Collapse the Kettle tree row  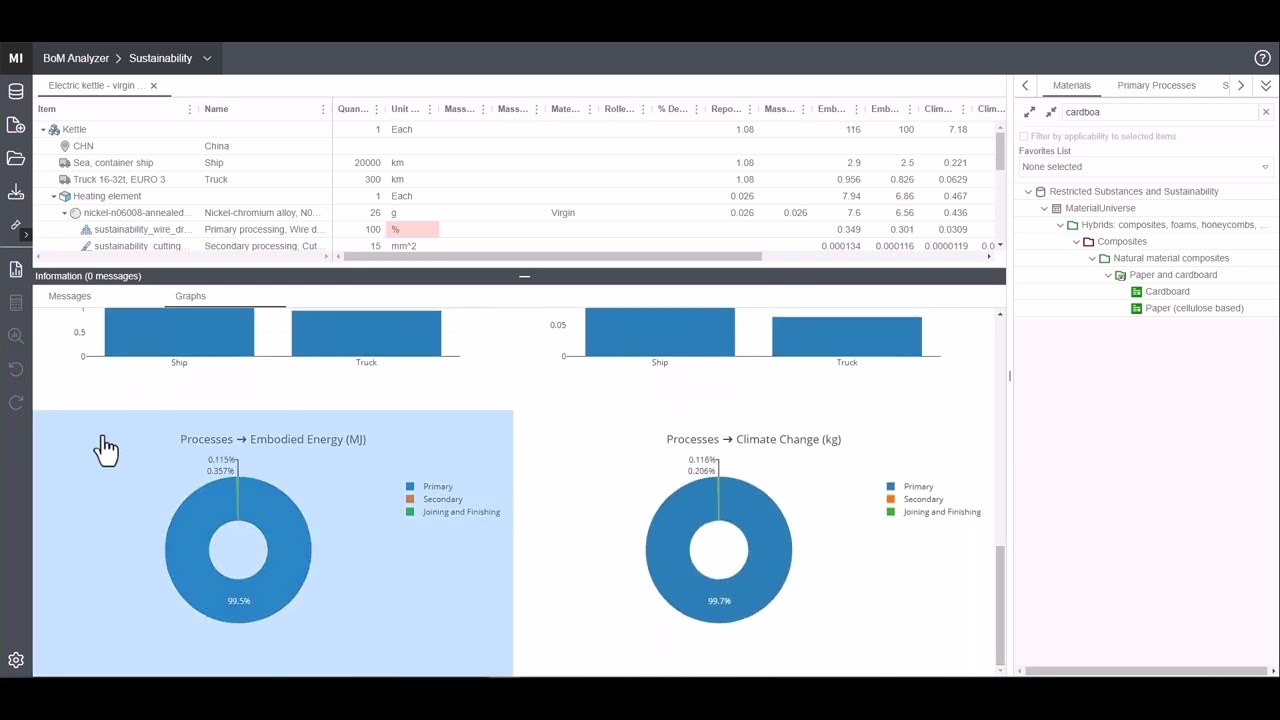pos(43,130)
